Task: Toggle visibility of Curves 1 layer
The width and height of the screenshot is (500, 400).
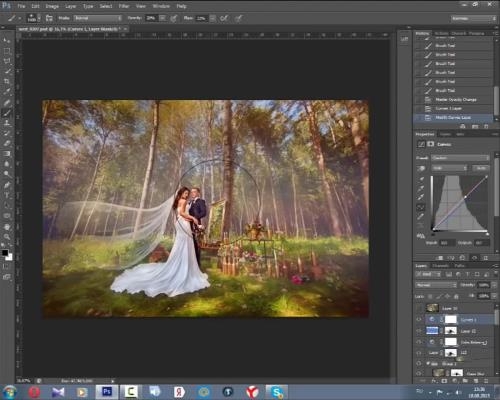Action: point(419,319)
